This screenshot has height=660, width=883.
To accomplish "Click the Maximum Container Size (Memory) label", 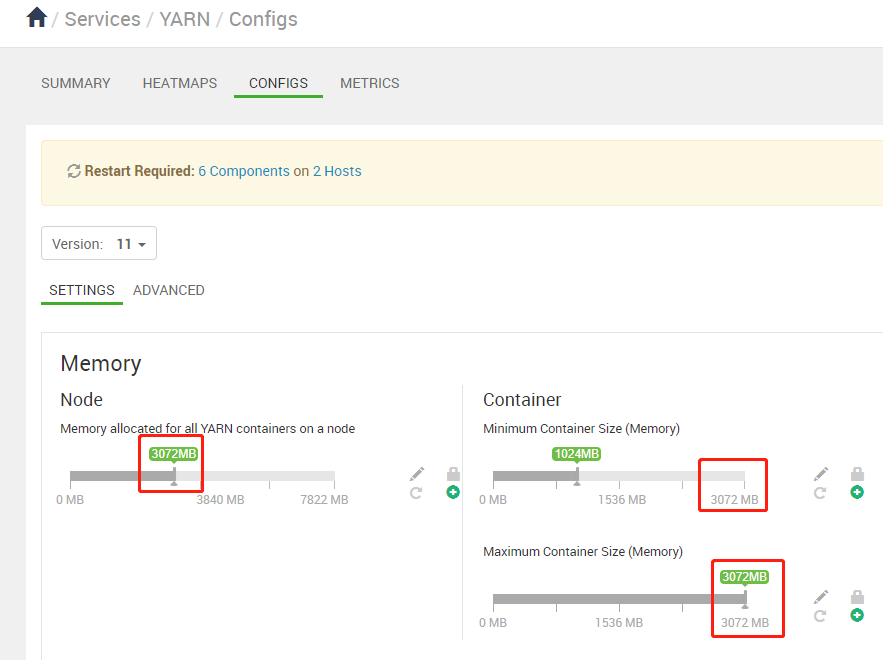I will 583,552.
